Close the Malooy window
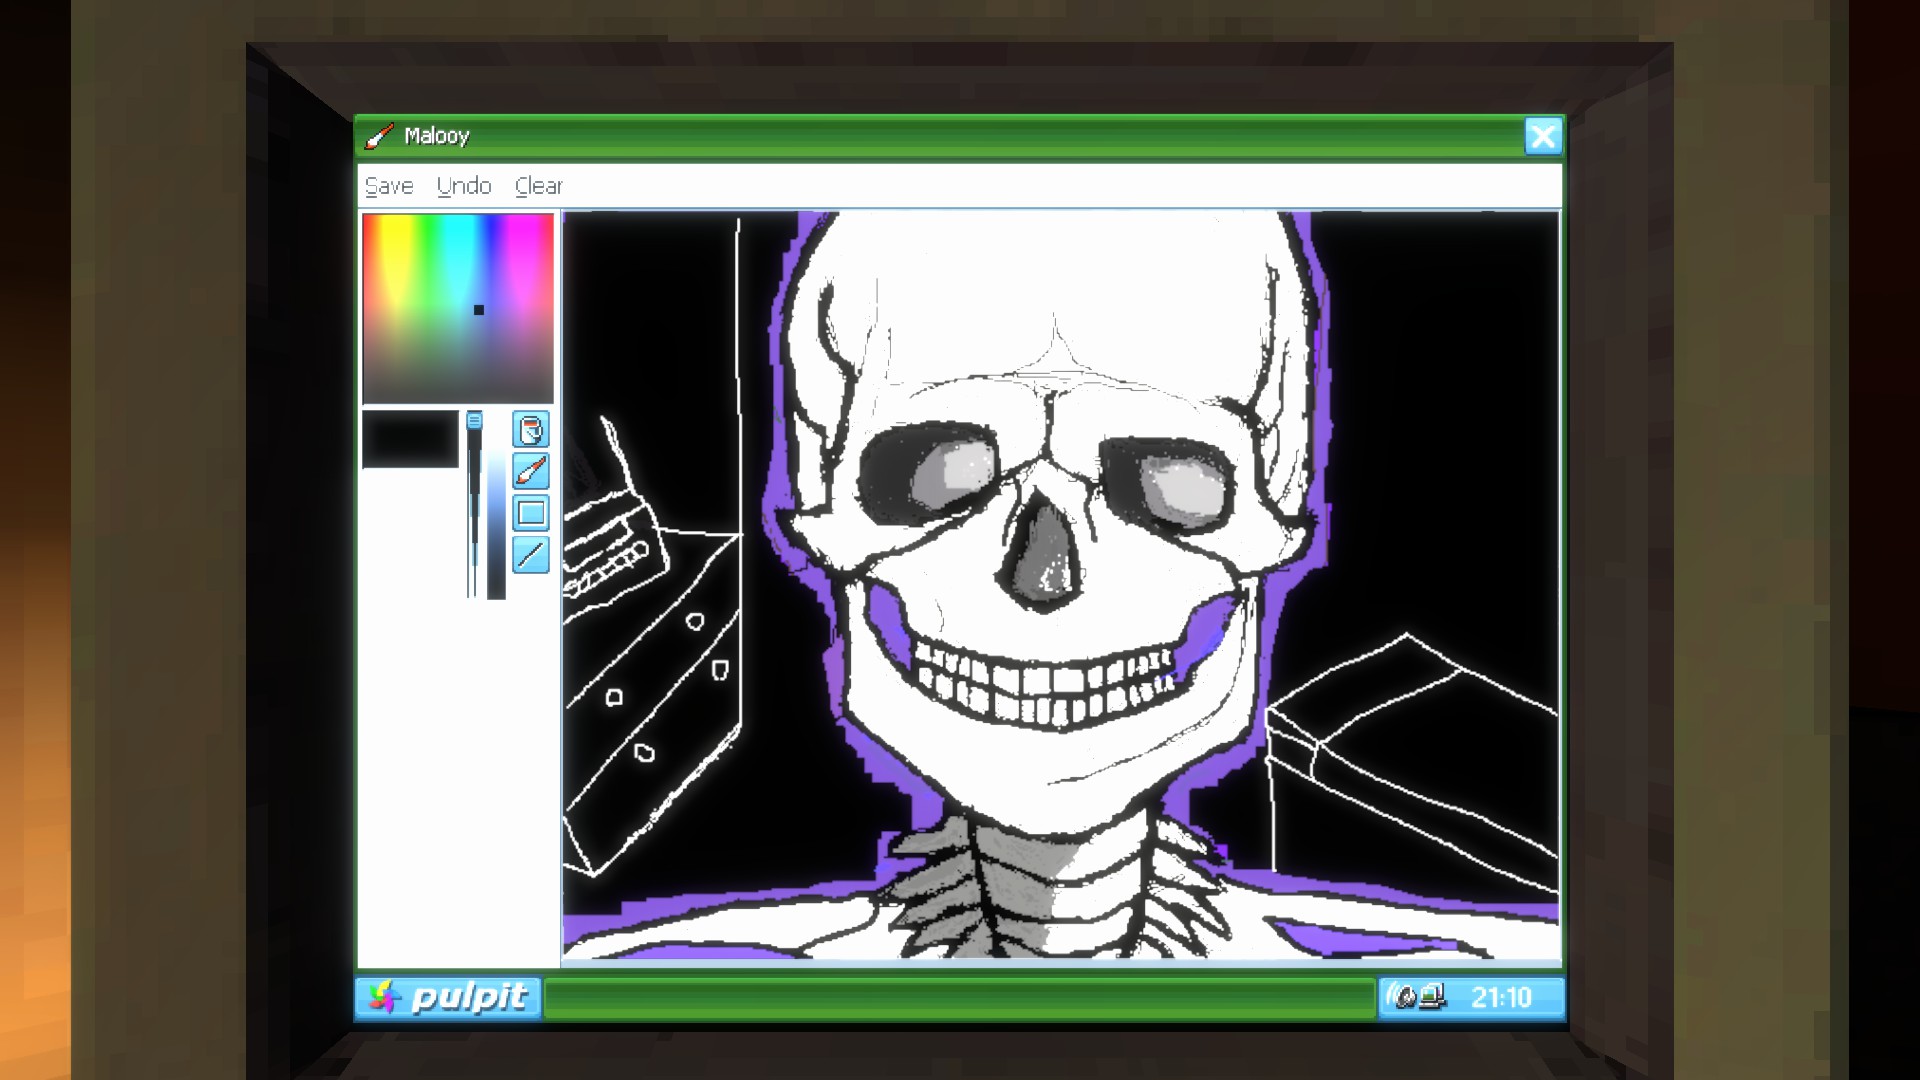 click(1542, 136)
